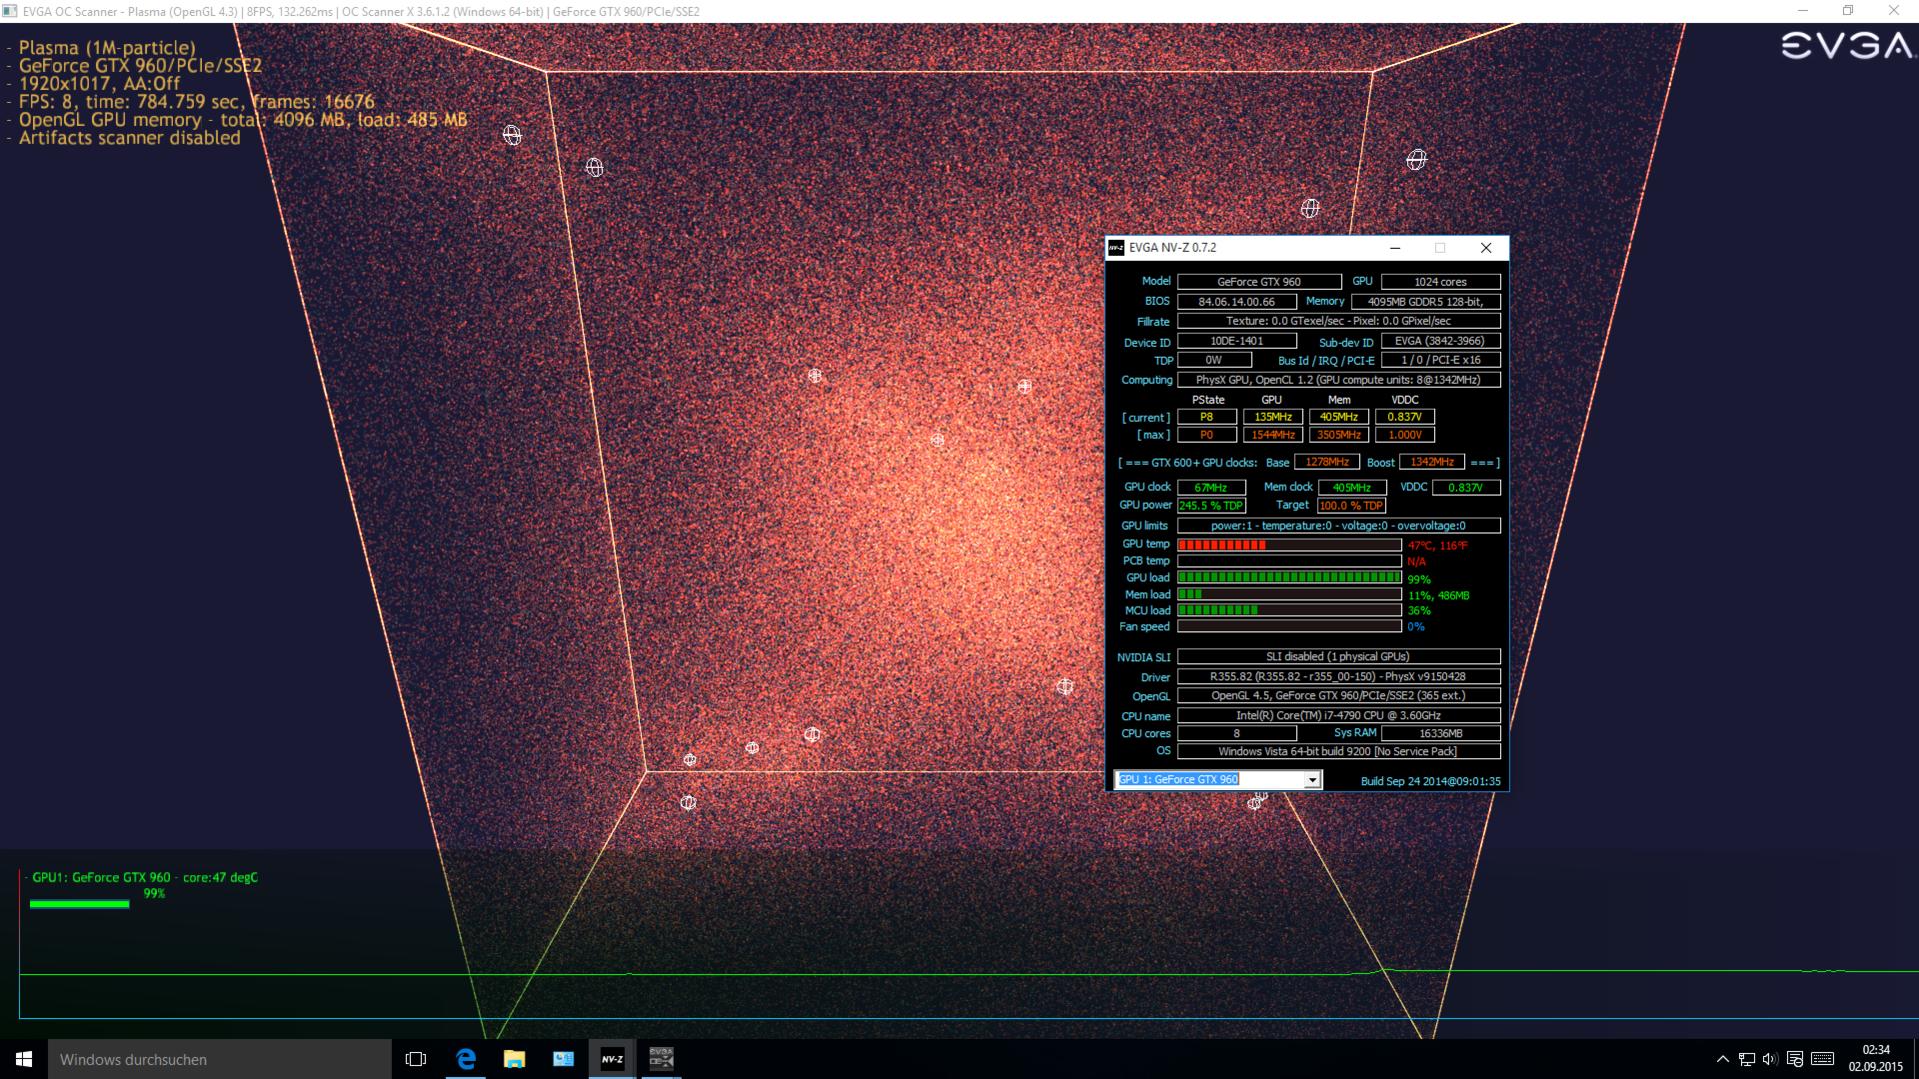Click the GPU power '245.5 % TDP' value
The image size is (1919, 1079).
click(x=1211, y=506)
